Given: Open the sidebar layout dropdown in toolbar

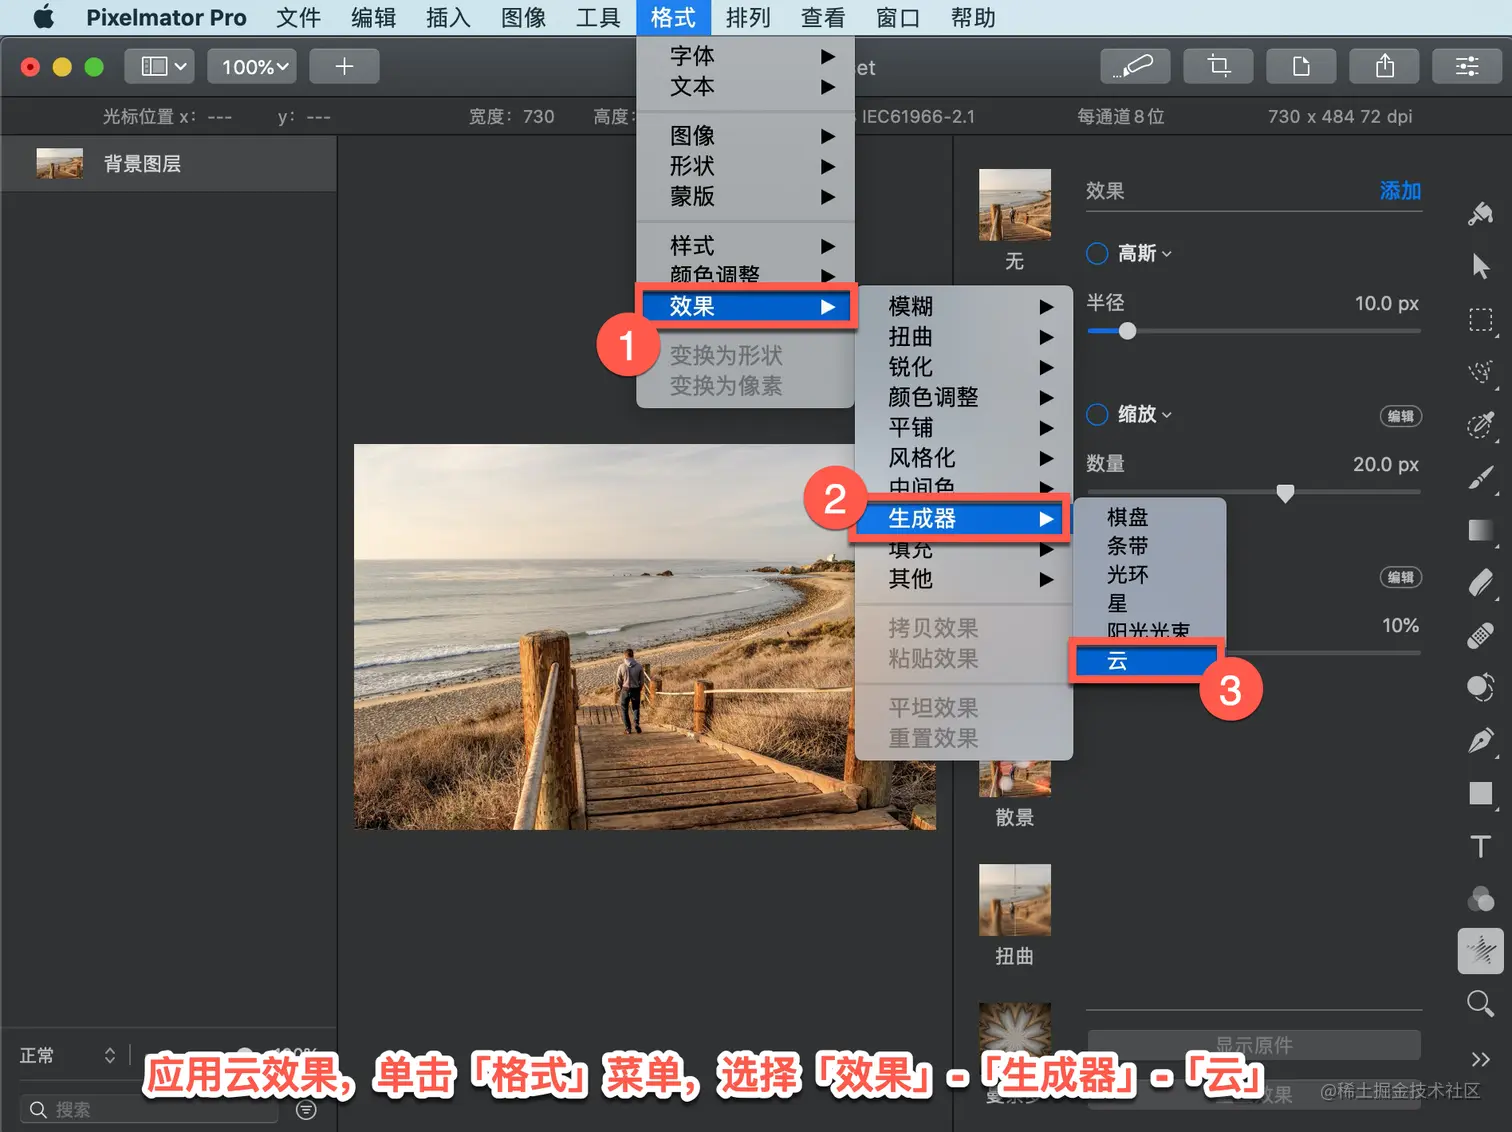Looking at the screenshot, I should 160,66.
